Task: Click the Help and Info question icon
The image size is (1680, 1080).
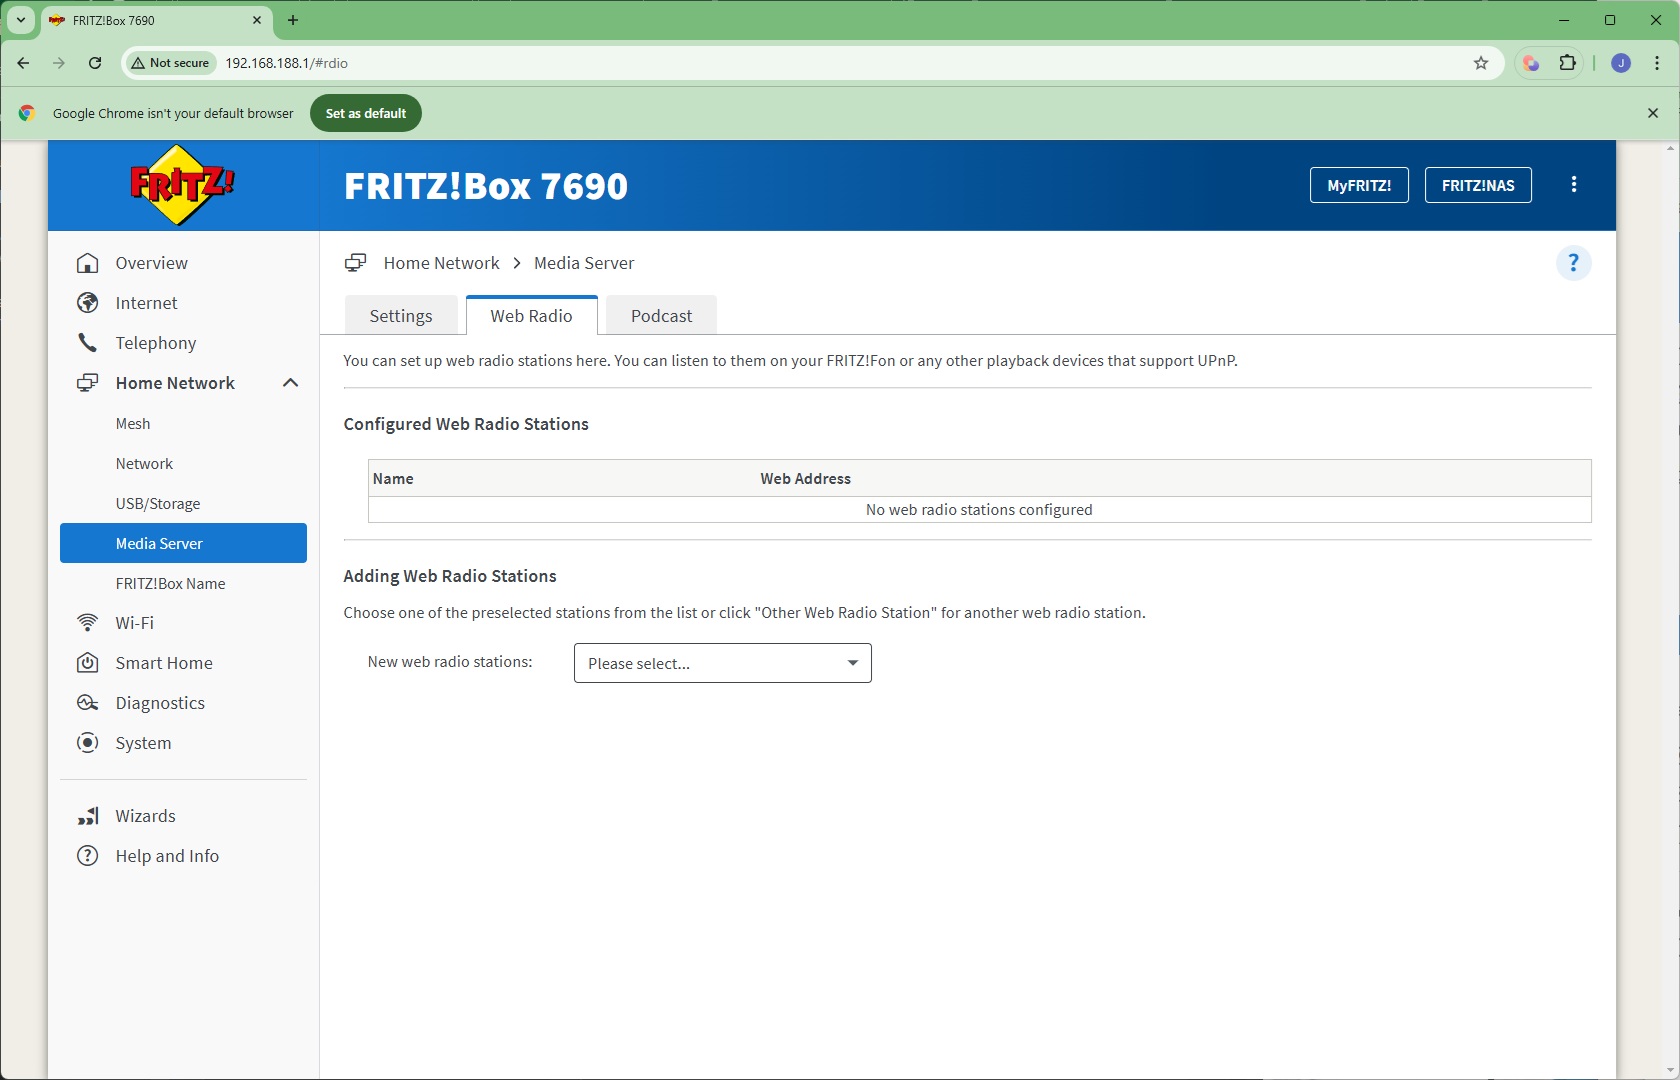Action: click(88, 856)
